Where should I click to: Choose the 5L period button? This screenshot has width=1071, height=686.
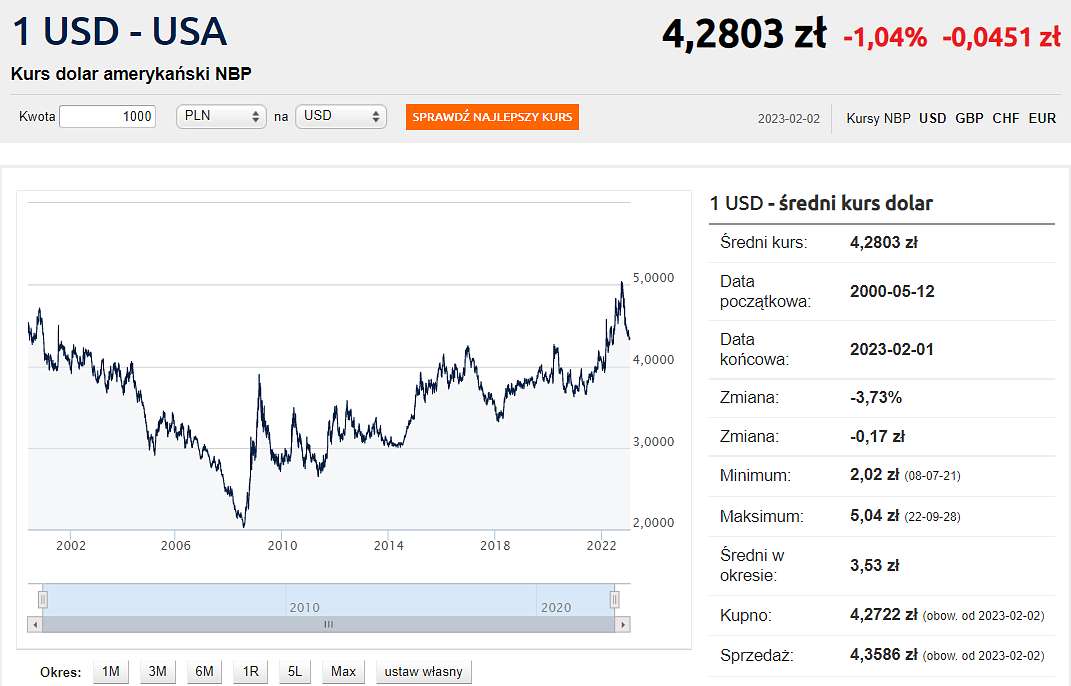(x=295, y=672)
